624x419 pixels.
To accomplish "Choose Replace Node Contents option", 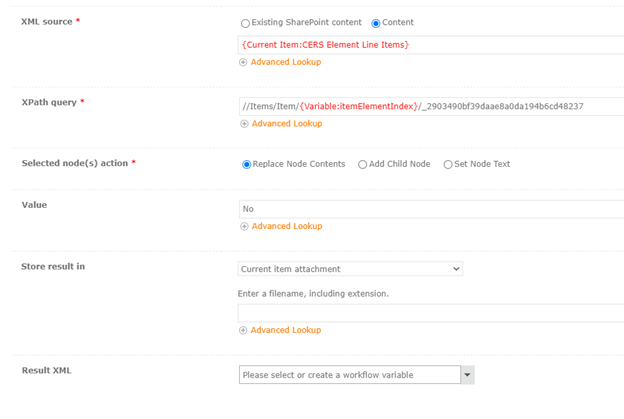I will pyautogui.click(x=246, y=164).
